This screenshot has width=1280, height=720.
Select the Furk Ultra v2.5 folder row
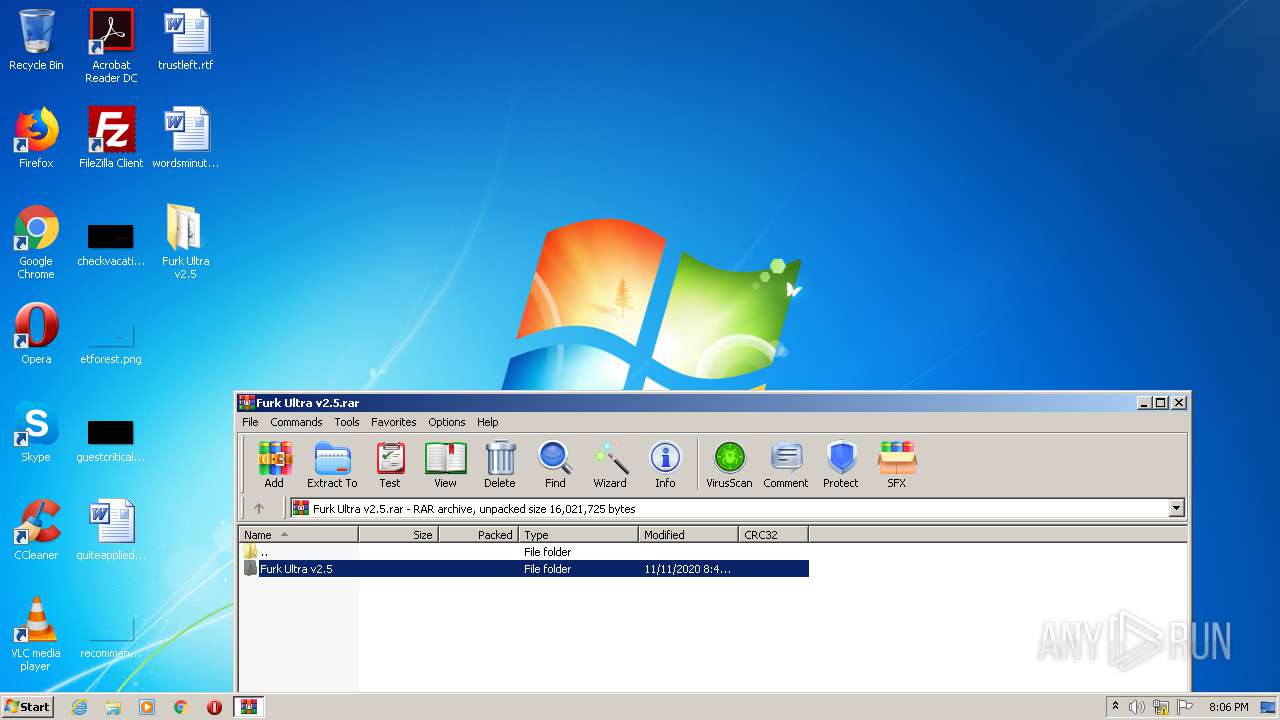[524, 569]
